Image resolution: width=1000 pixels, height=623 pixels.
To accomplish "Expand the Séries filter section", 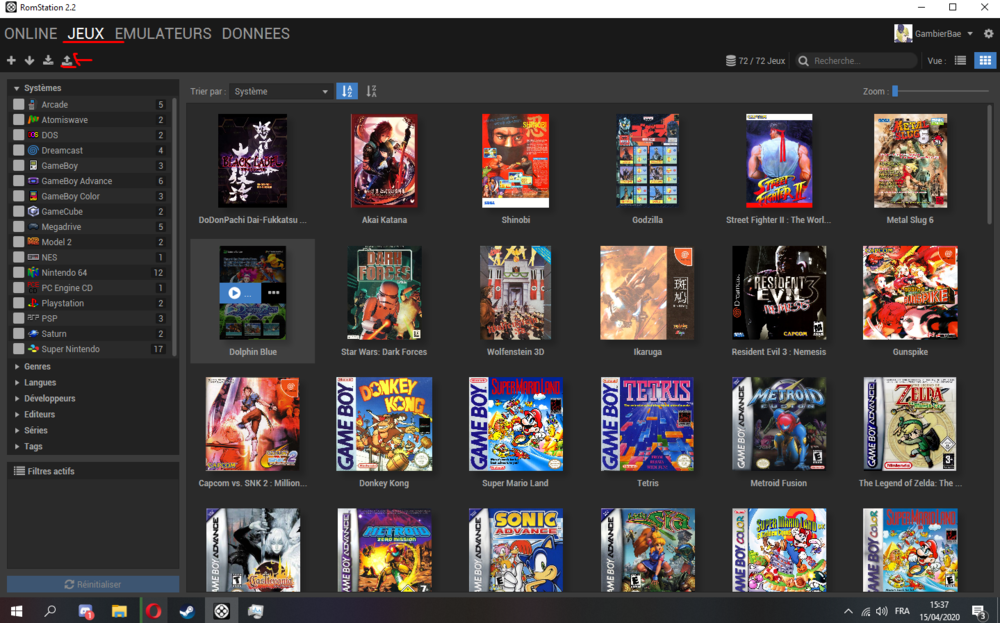I will (17, 430).
